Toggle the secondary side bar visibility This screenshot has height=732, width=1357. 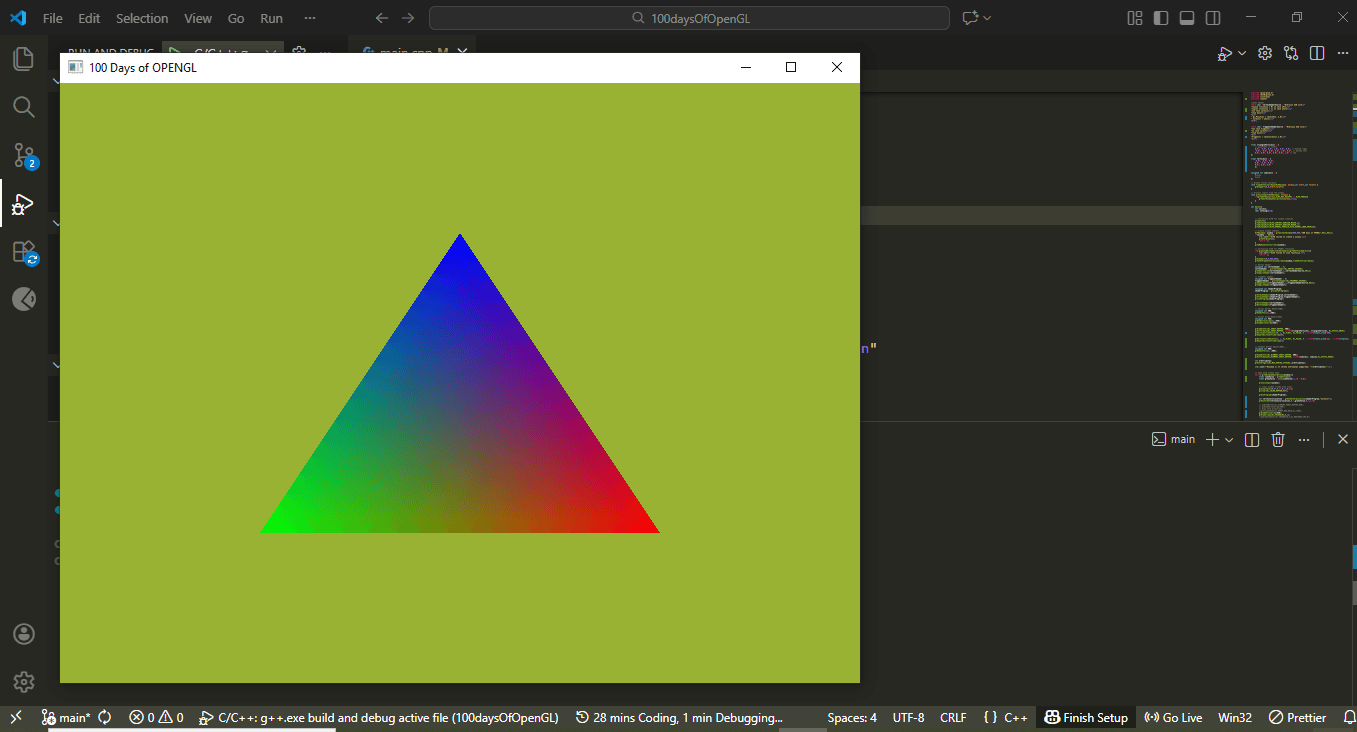(x=1213, y=18)
